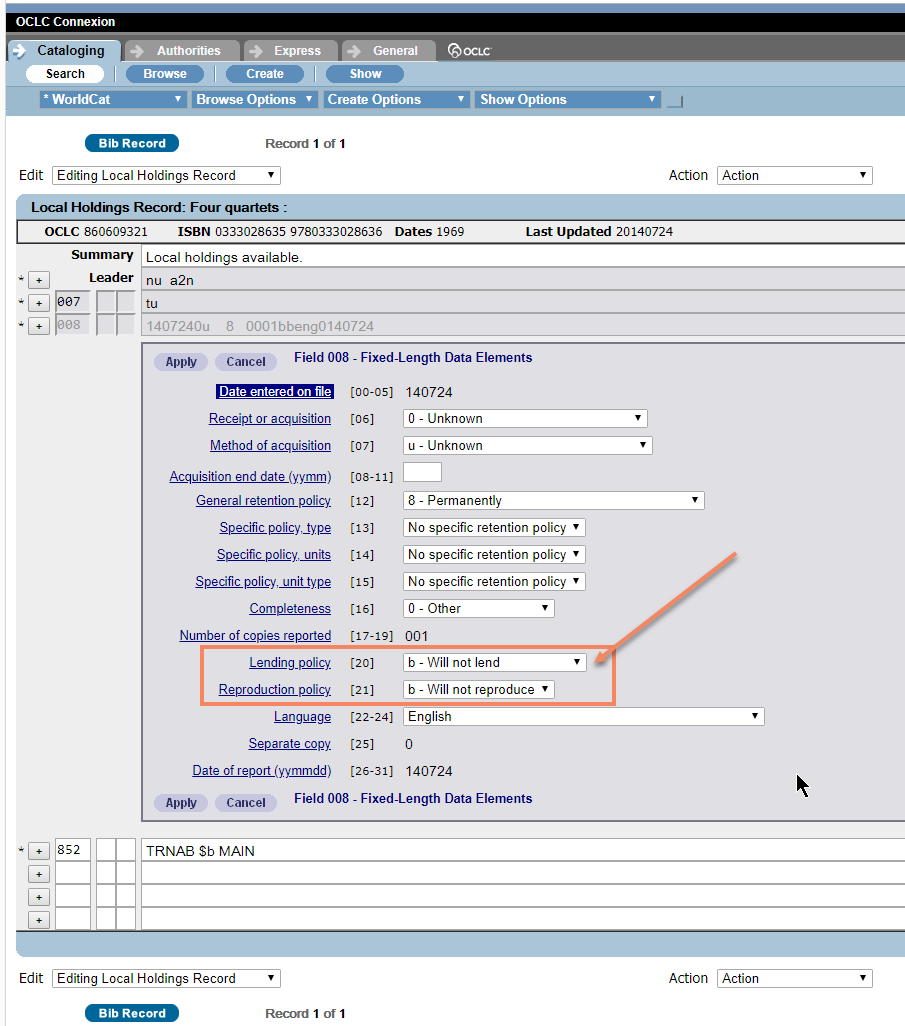Open the Lending policy dropdown
Screen dimensions: 905x1026
(494, 663)
